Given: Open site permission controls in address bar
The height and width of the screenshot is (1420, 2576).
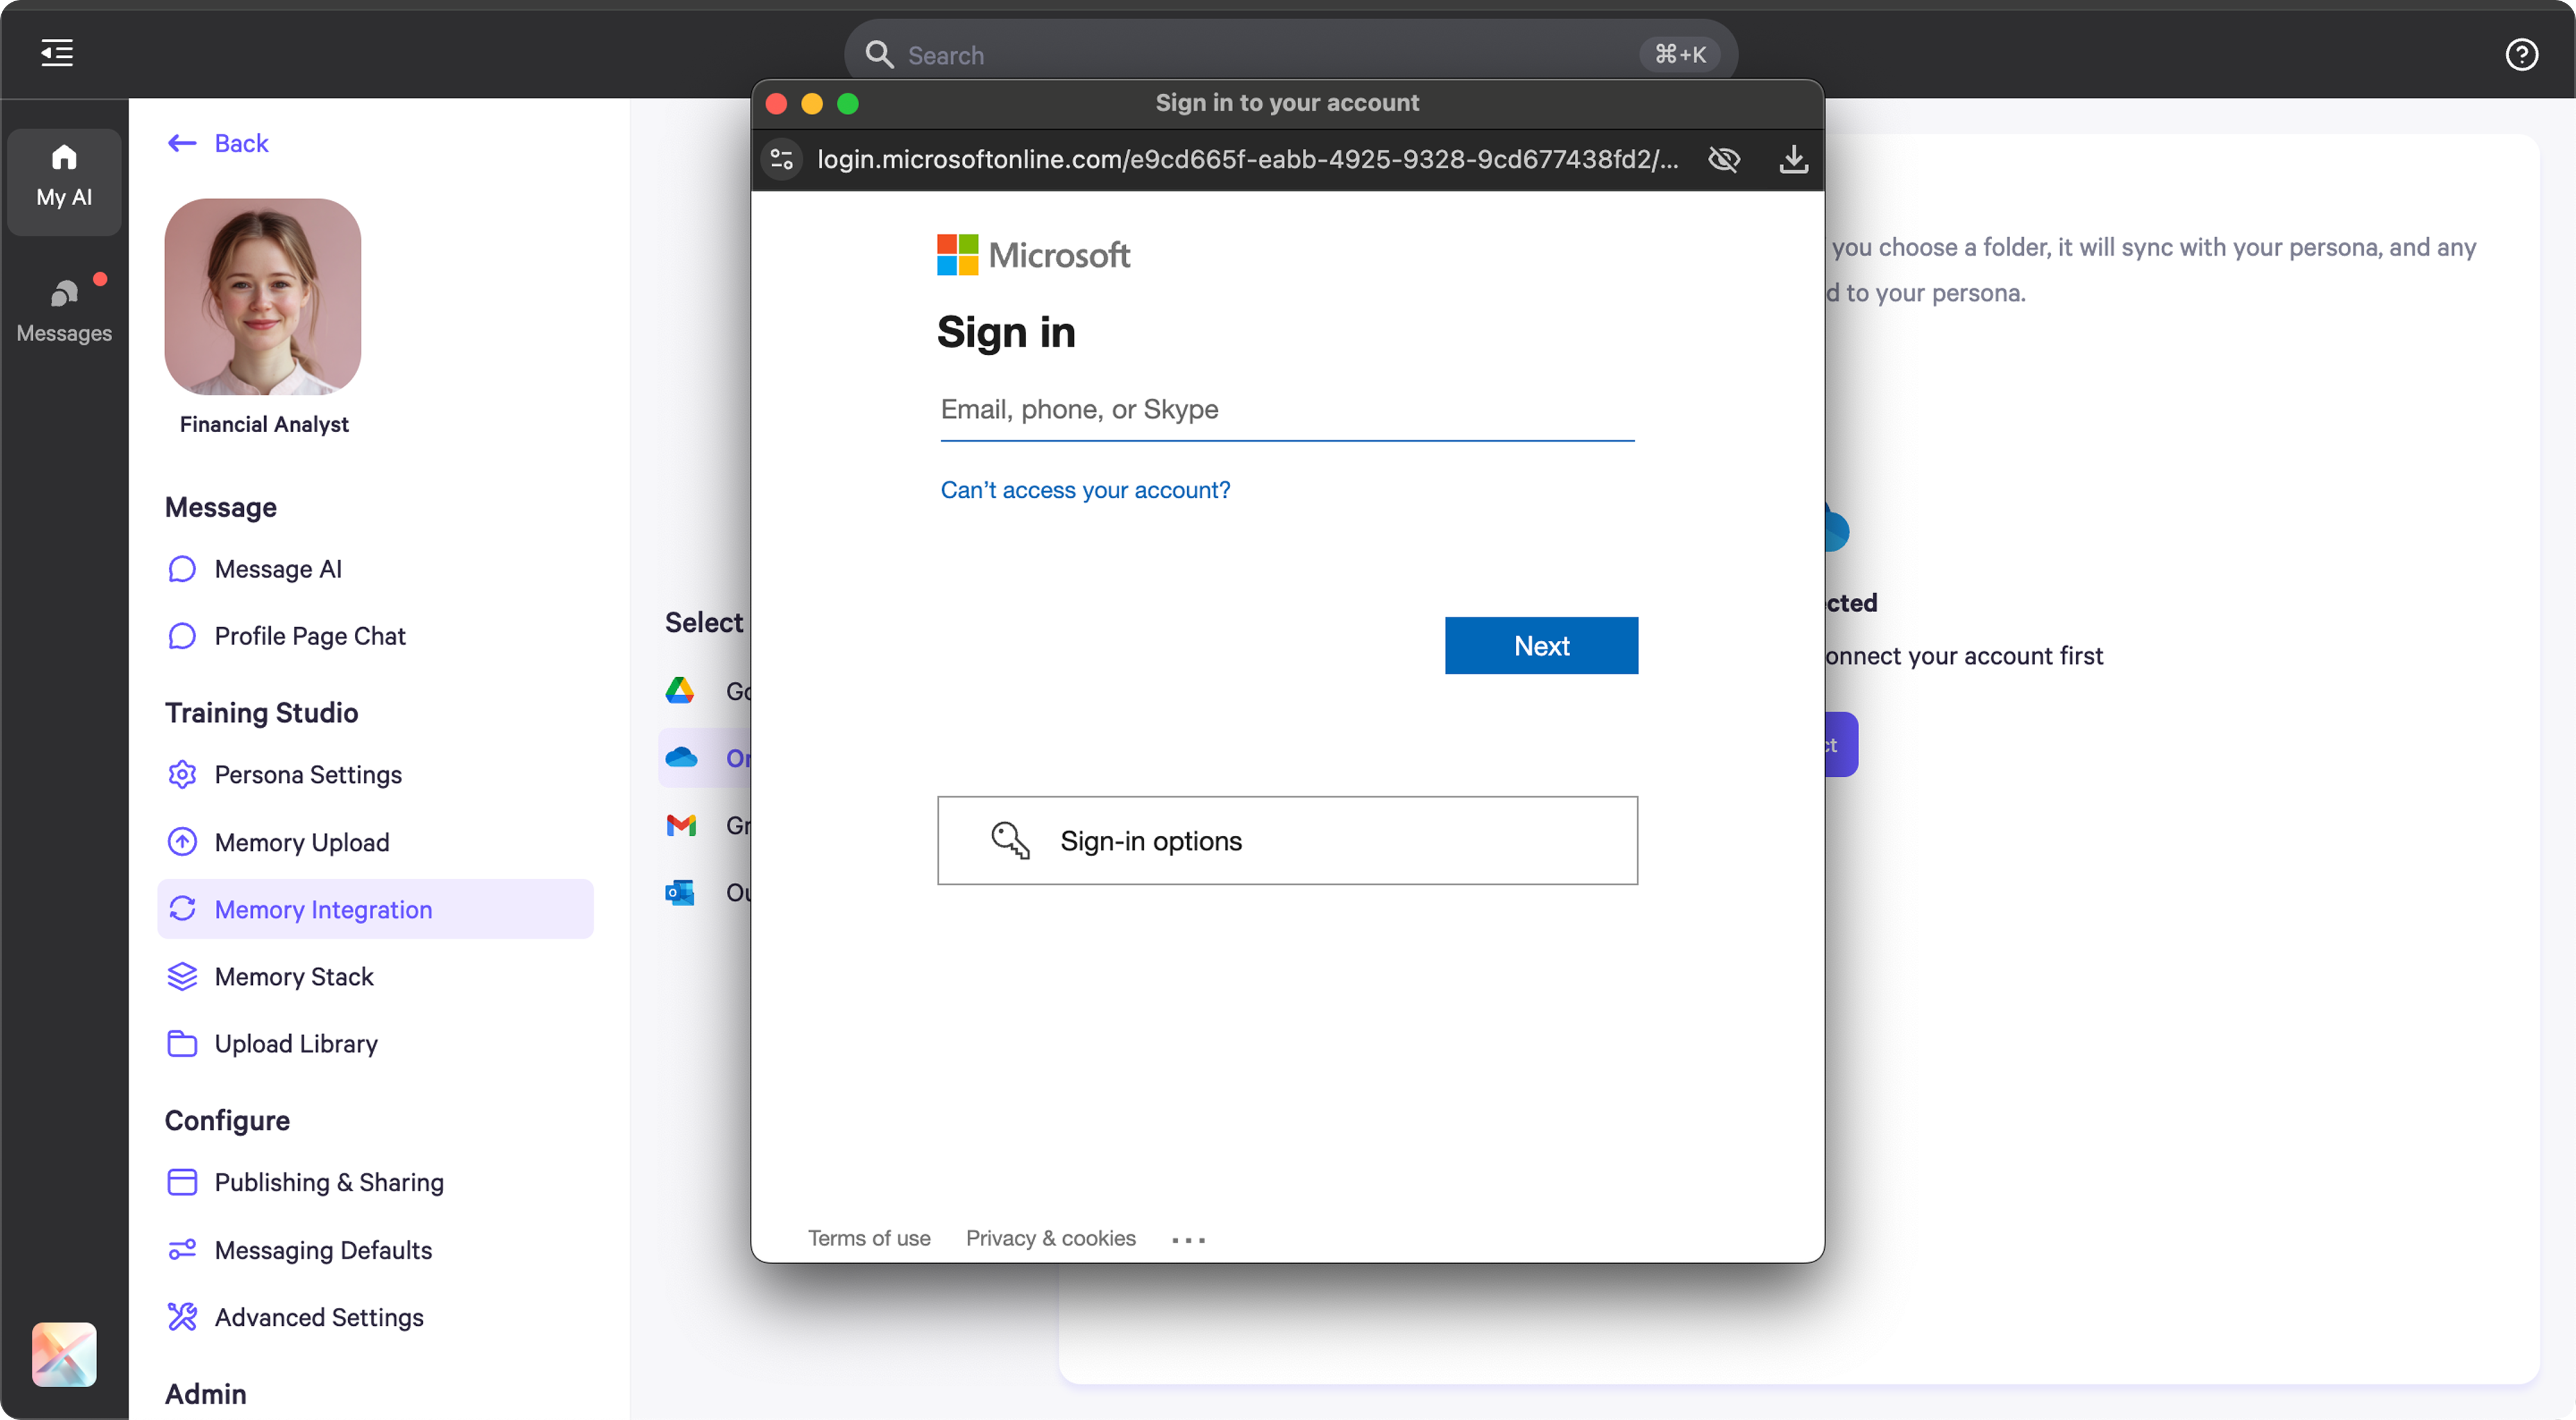Looking at the screenshot, I should coord(781,159).
